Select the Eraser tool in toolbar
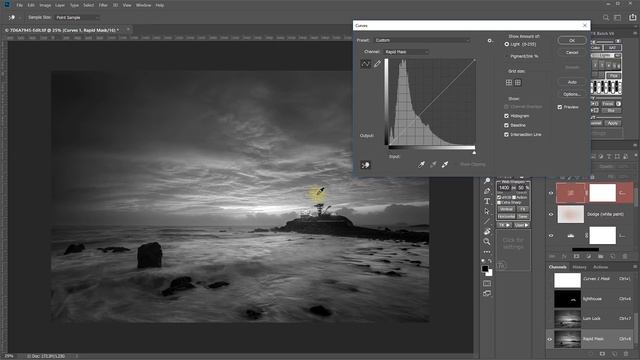This screenshot has height=360, width=640. pos(487,231)
